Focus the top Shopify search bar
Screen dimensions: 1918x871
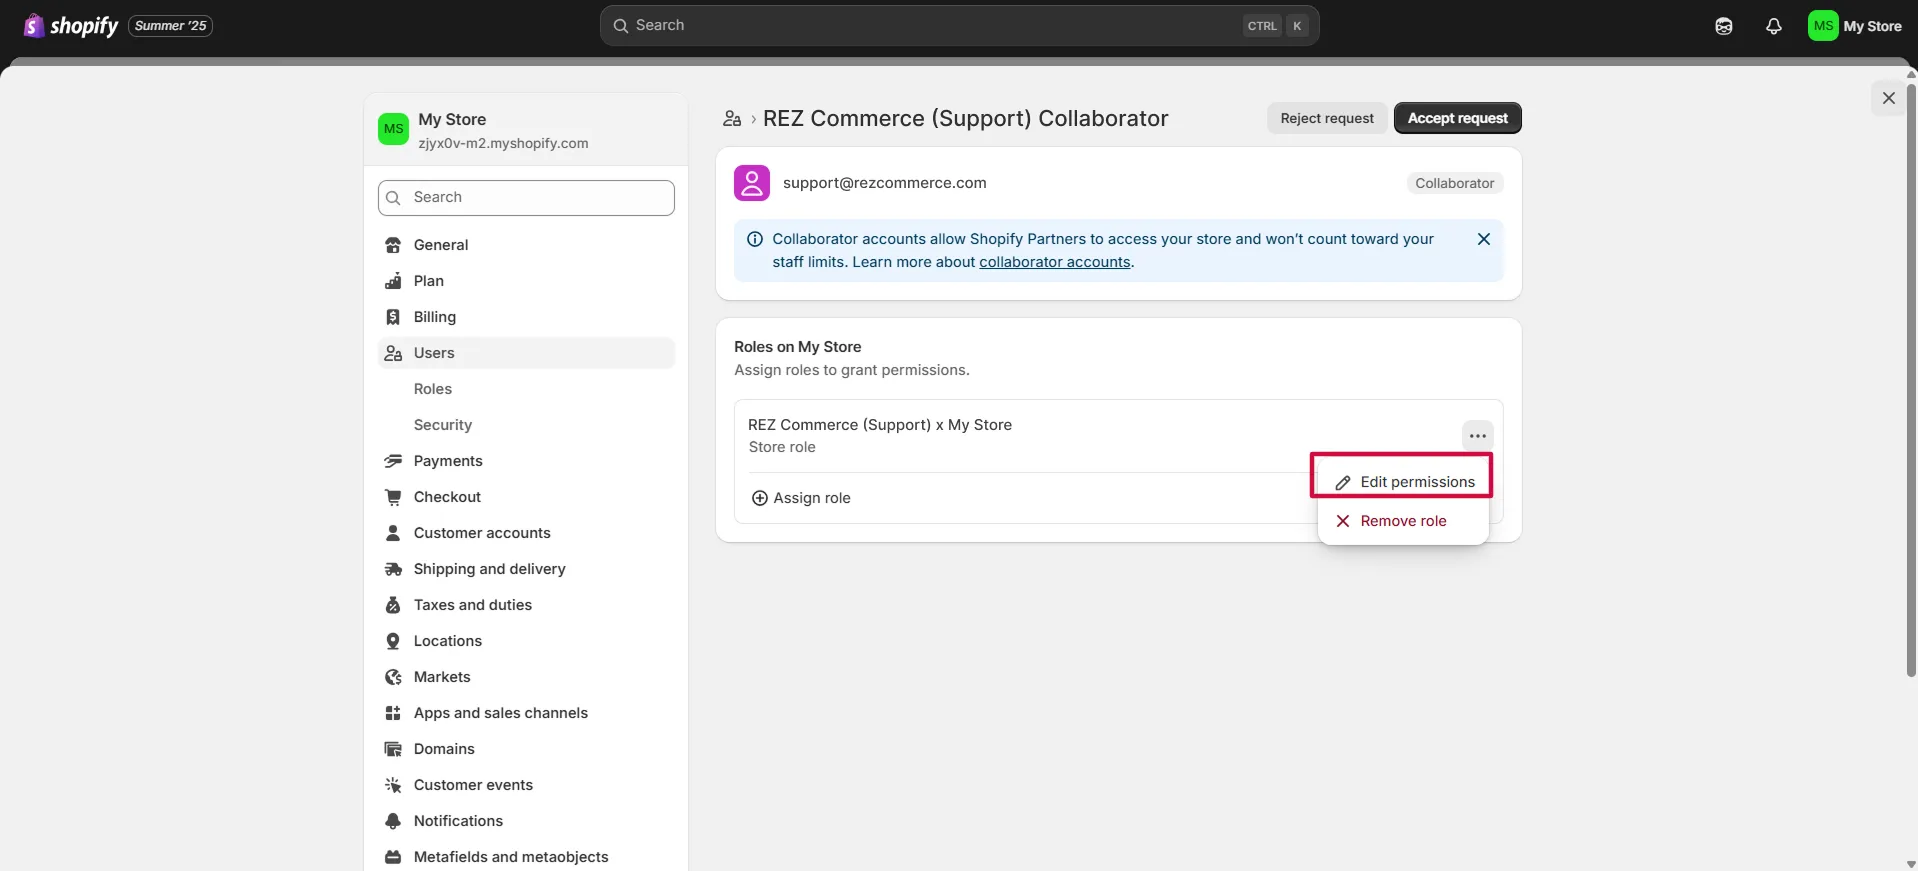point(959,26)
